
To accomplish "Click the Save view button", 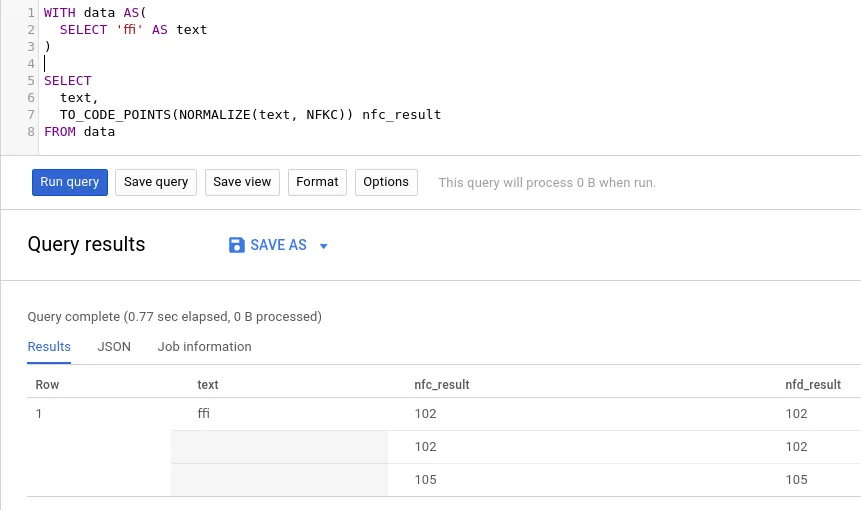I will point(242,182).
